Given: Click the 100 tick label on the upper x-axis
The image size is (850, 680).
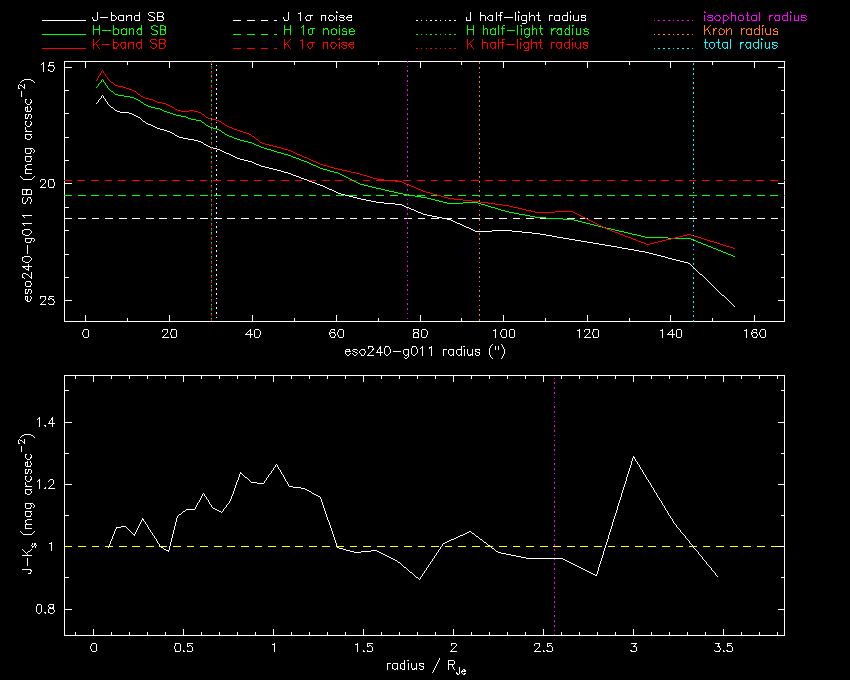Looking at the screenshot, I should [x=503, y=334].
